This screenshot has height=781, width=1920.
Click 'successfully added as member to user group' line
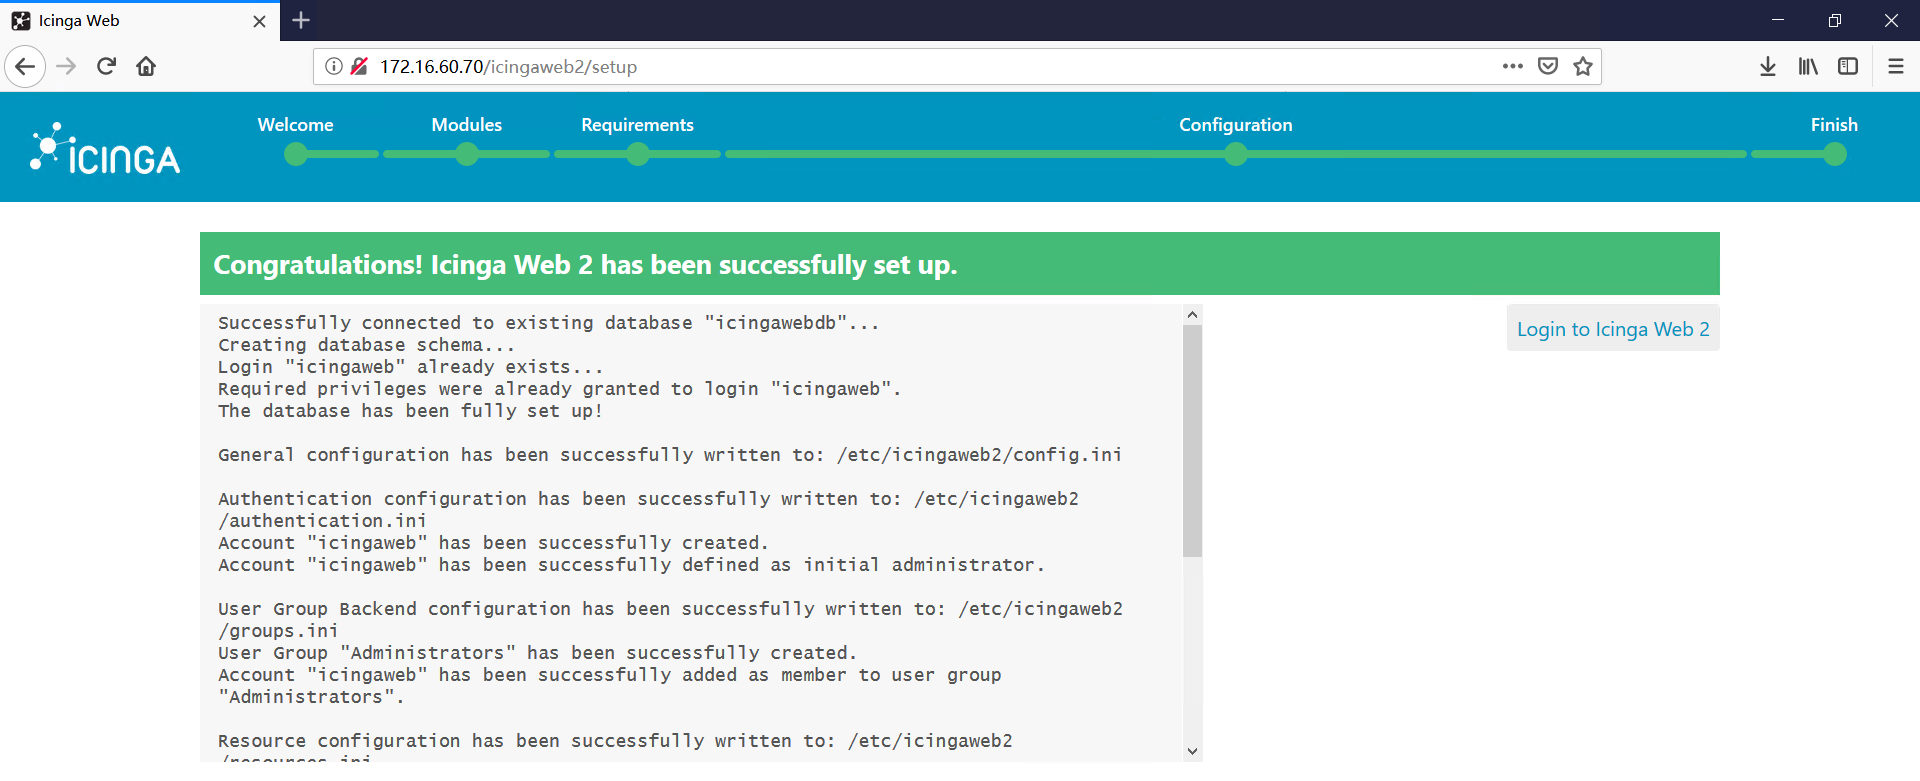point(610,686)
